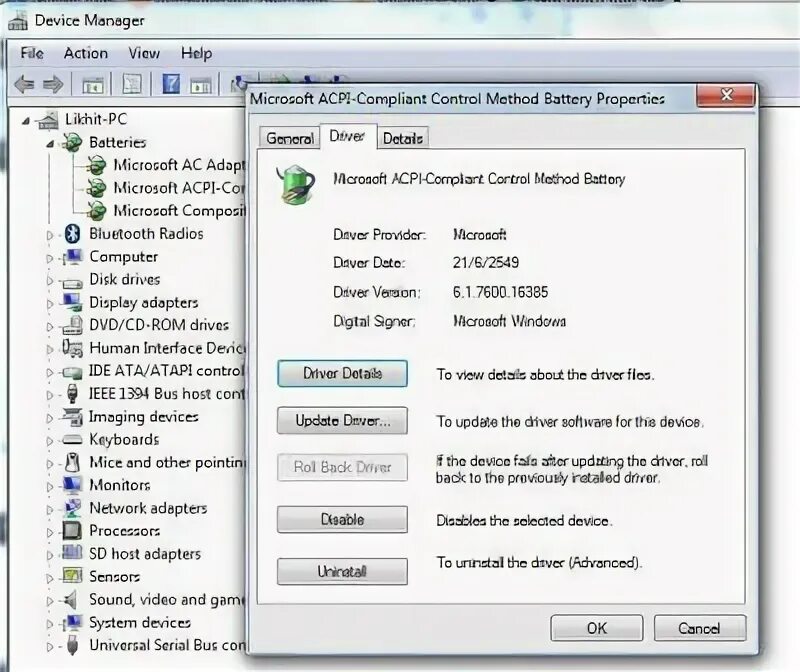Click the Imaging devices icon
This screenshot has height=672, width=800.
coord(72,417)
